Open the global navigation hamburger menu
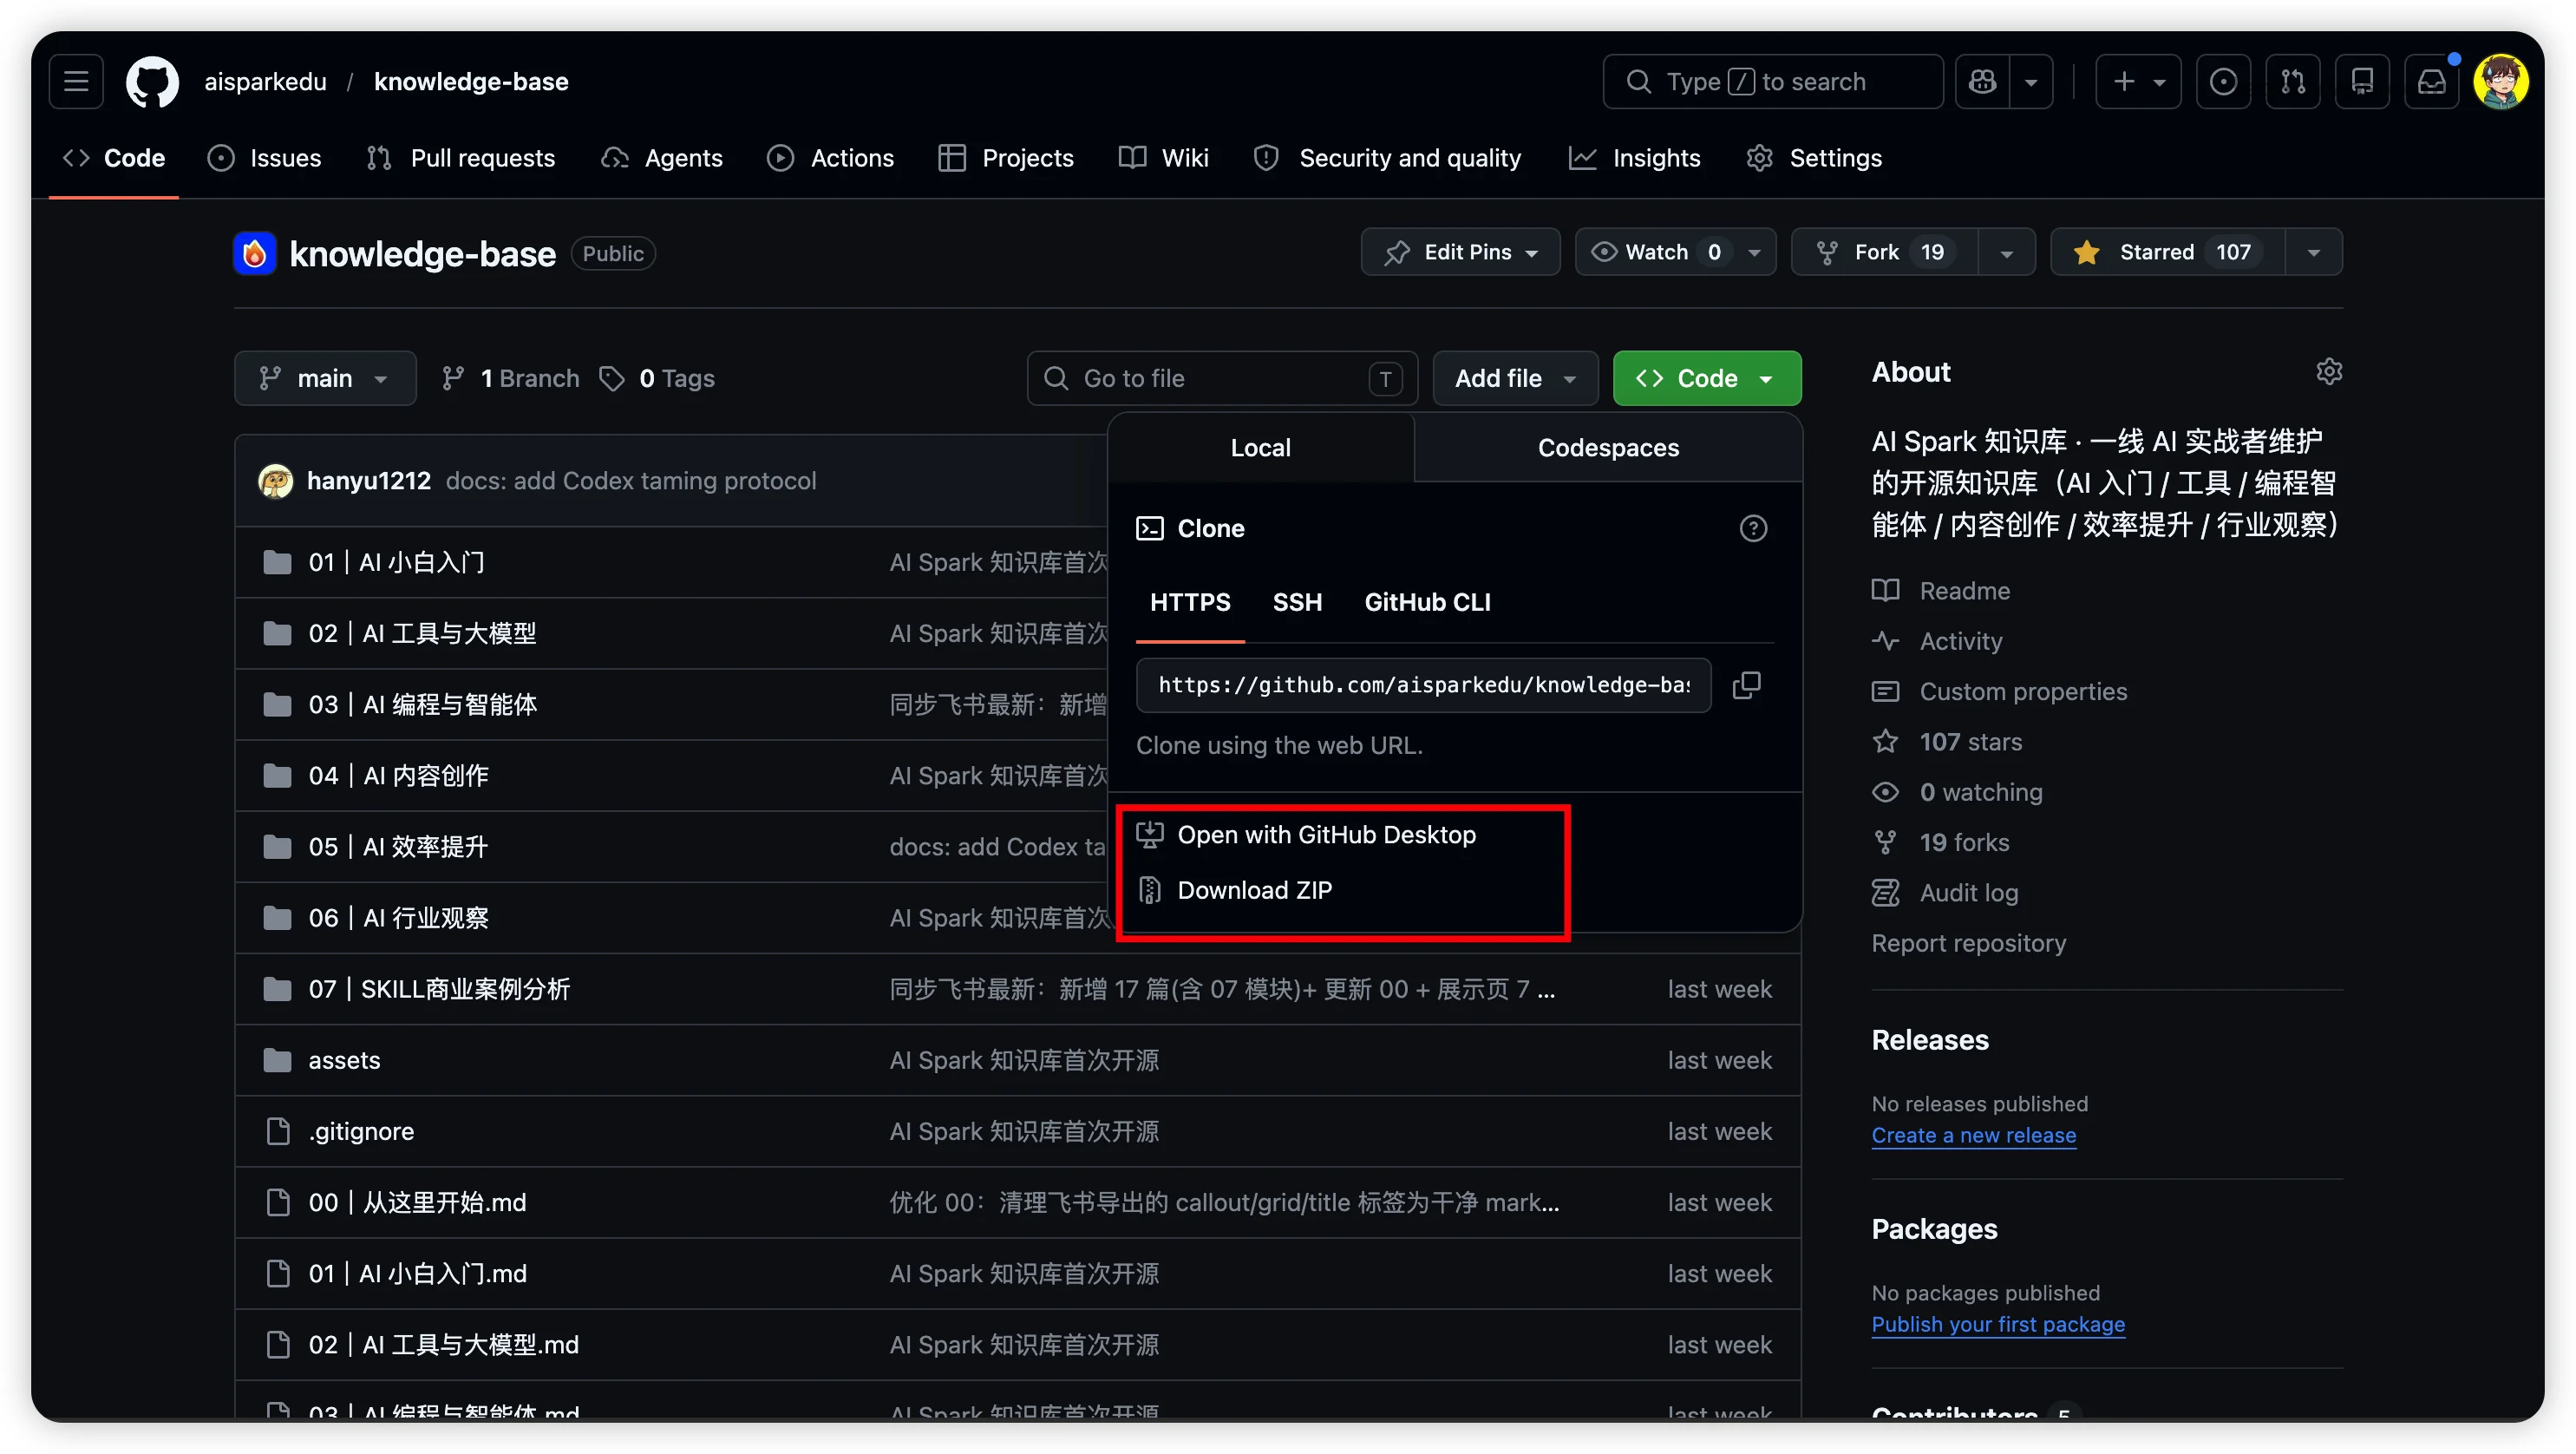Screen dimensions: 2576x1454 [x=76, y=81]
